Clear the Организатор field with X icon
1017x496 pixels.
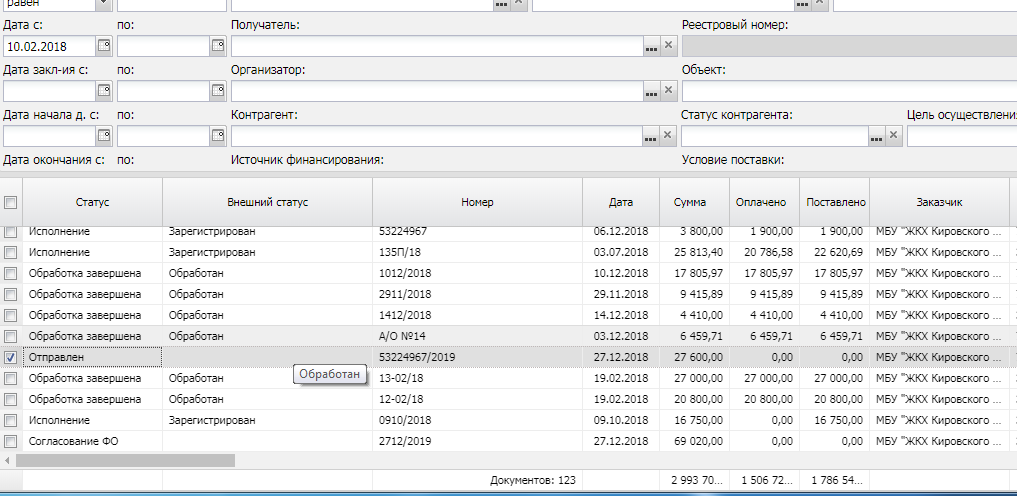click(669, 91)
